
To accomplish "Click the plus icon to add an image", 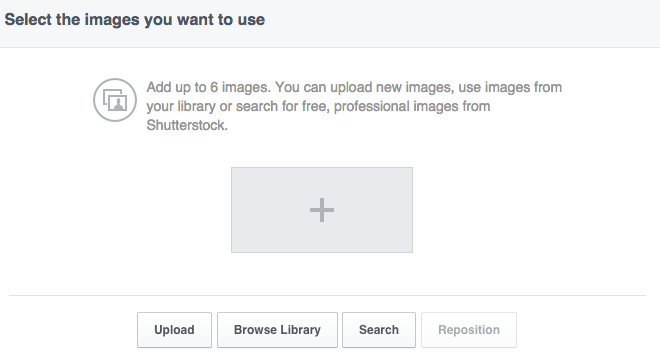I will point(322,210).
